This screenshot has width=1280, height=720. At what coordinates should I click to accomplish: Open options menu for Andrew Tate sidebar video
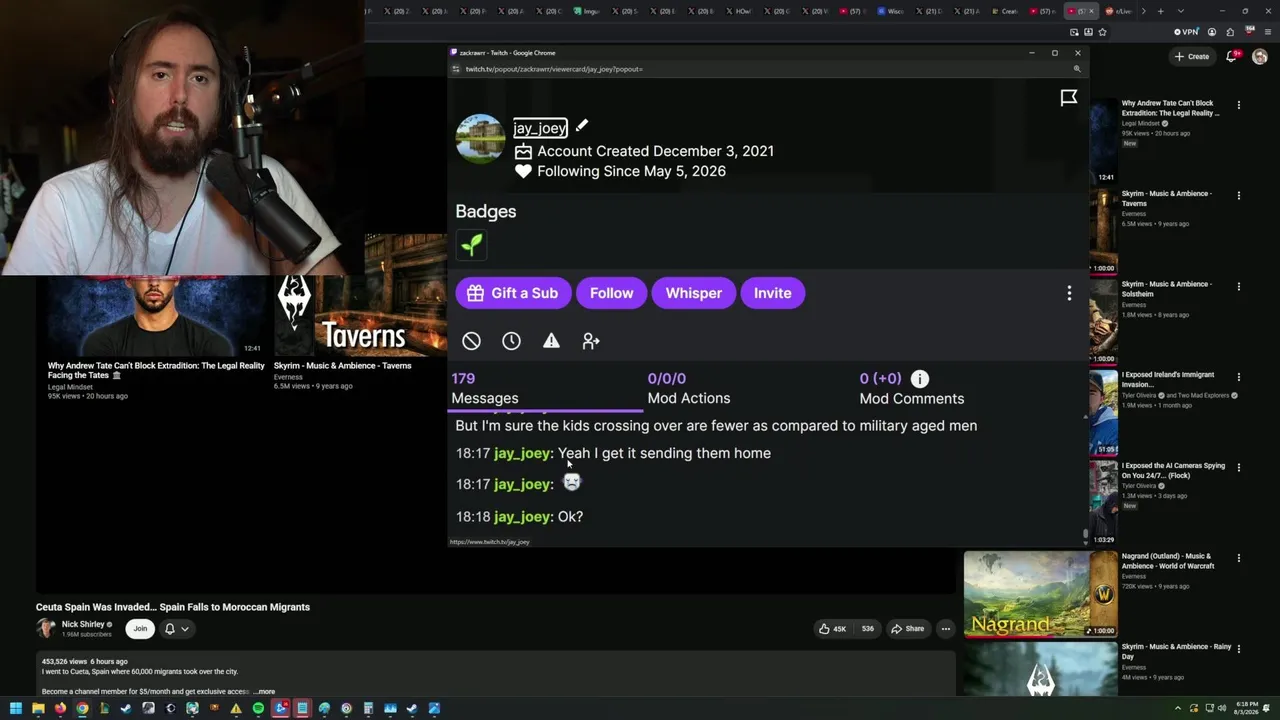tap(1239, 105)
